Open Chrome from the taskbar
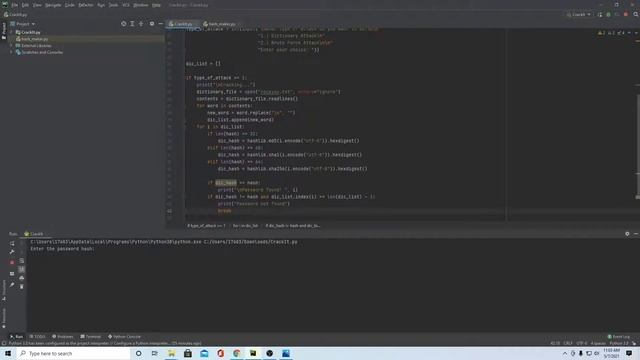 point(237,353)
